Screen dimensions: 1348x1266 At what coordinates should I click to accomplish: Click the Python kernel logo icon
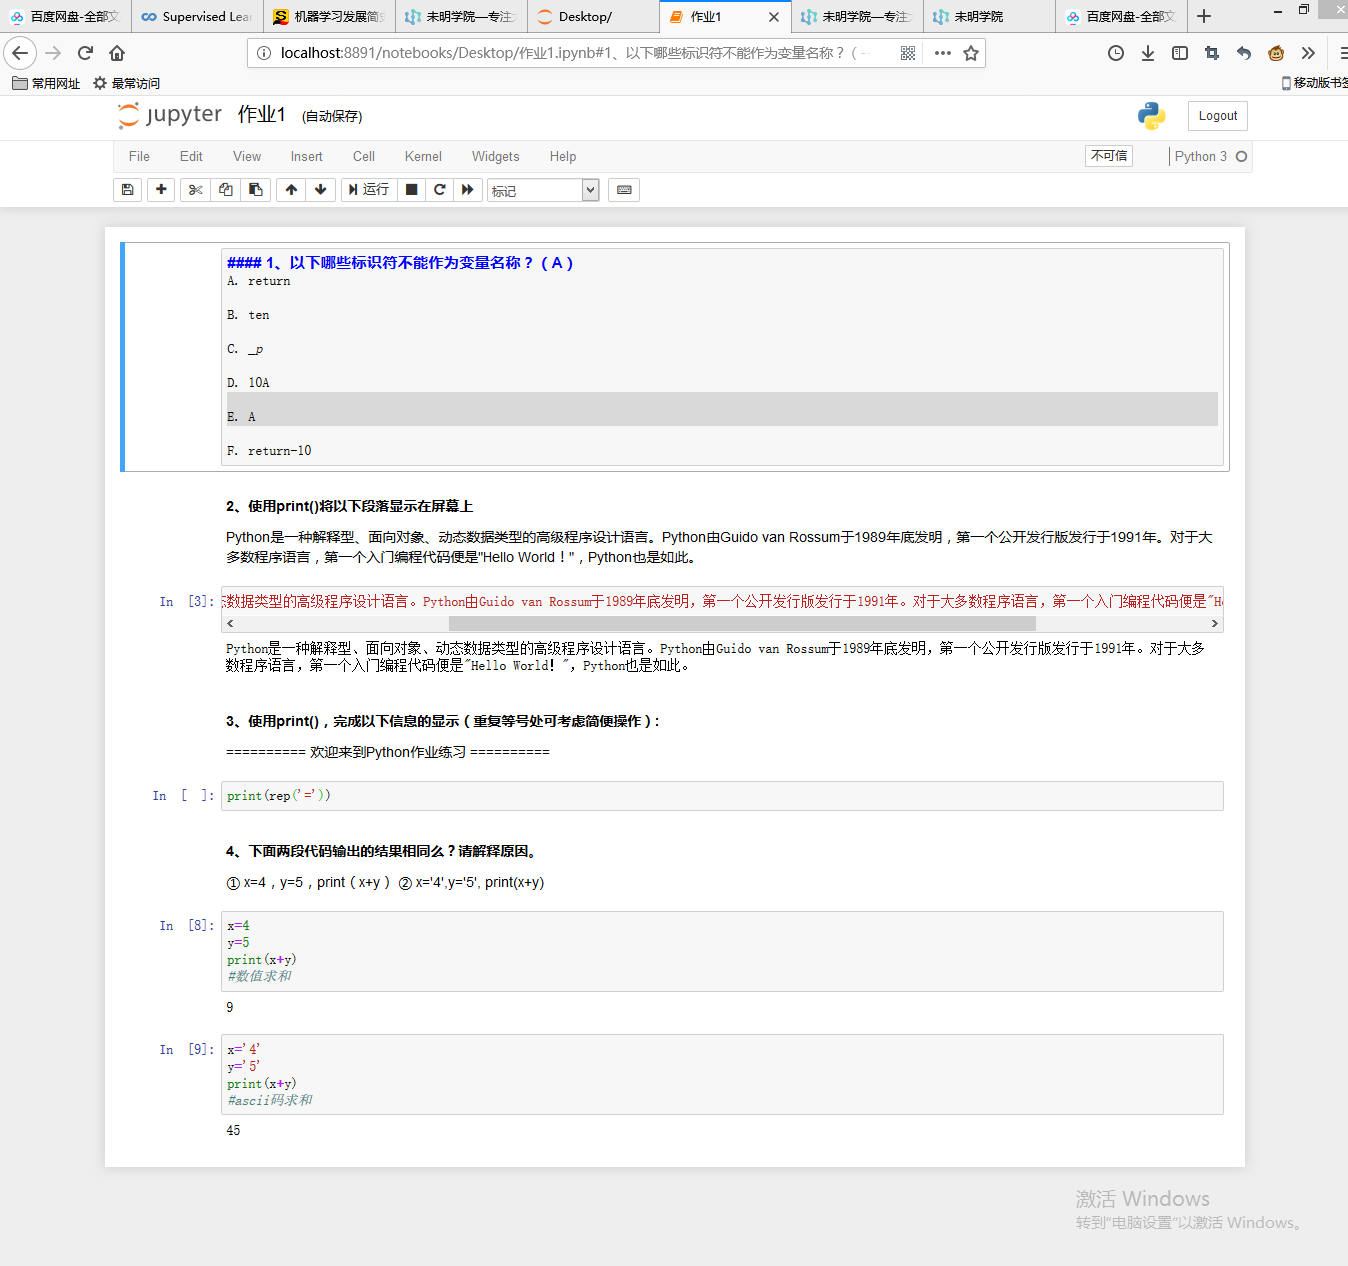coord(1152,116)
